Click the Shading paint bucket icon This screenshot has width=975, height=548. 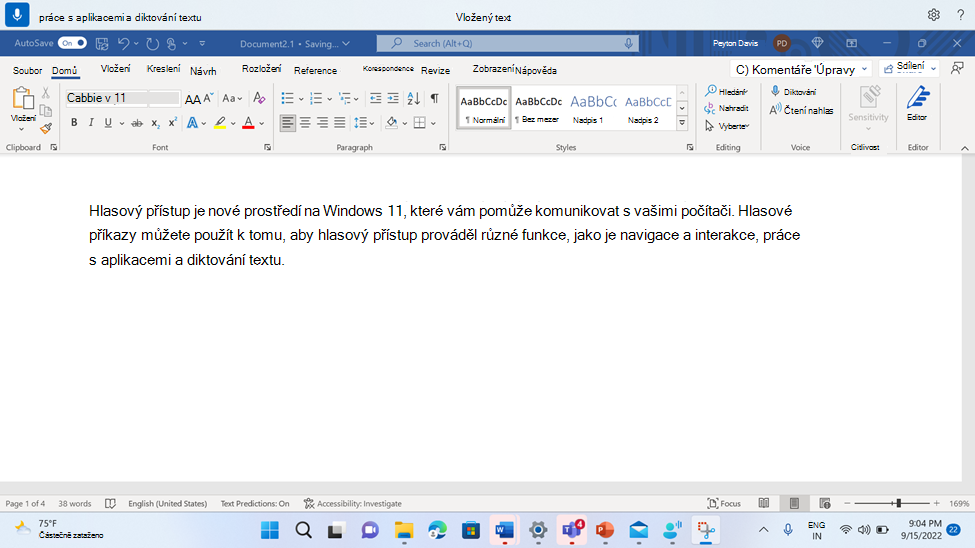click(x=391, y=123)
